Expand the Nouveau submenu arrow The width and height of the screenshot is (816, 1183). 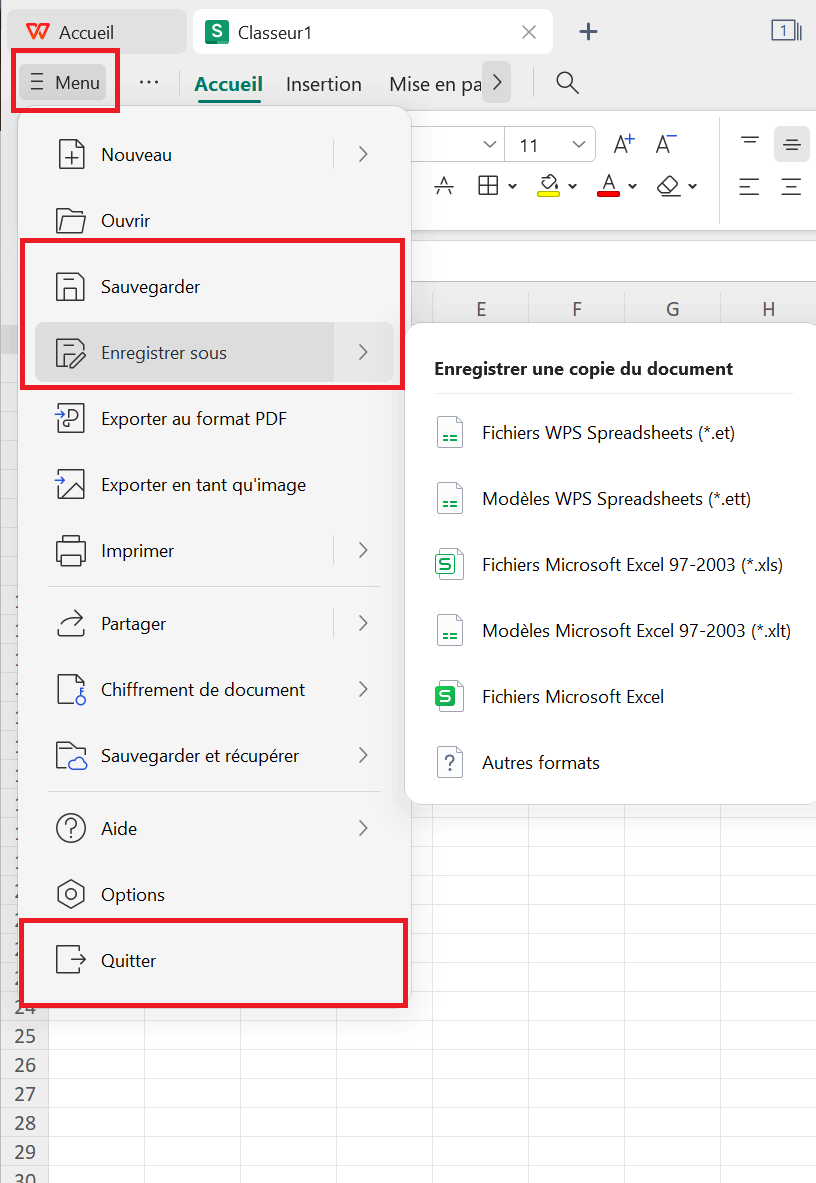pyautogui.click(x=364, y=155)
